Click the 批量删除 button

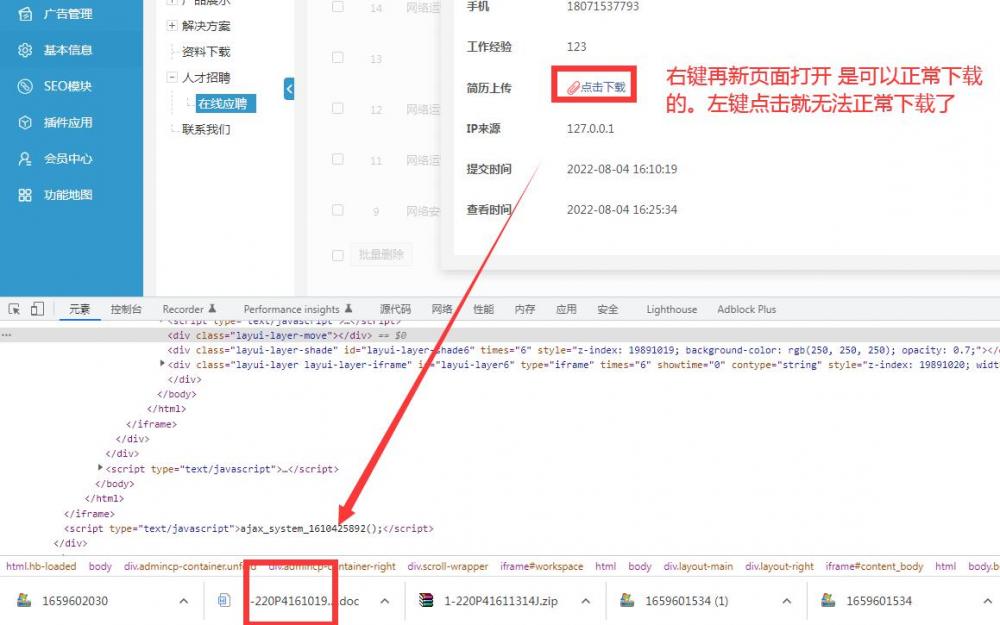[x=381, y=254]
